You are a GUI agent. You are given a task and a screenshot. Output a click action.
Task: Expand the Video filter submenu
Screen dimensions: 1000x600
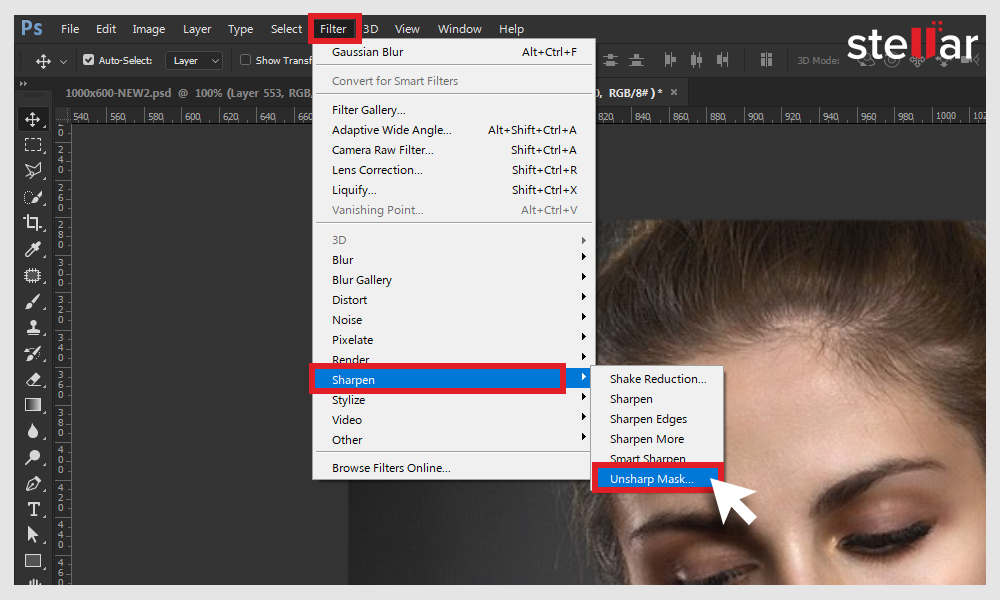[x=452, y=420]
